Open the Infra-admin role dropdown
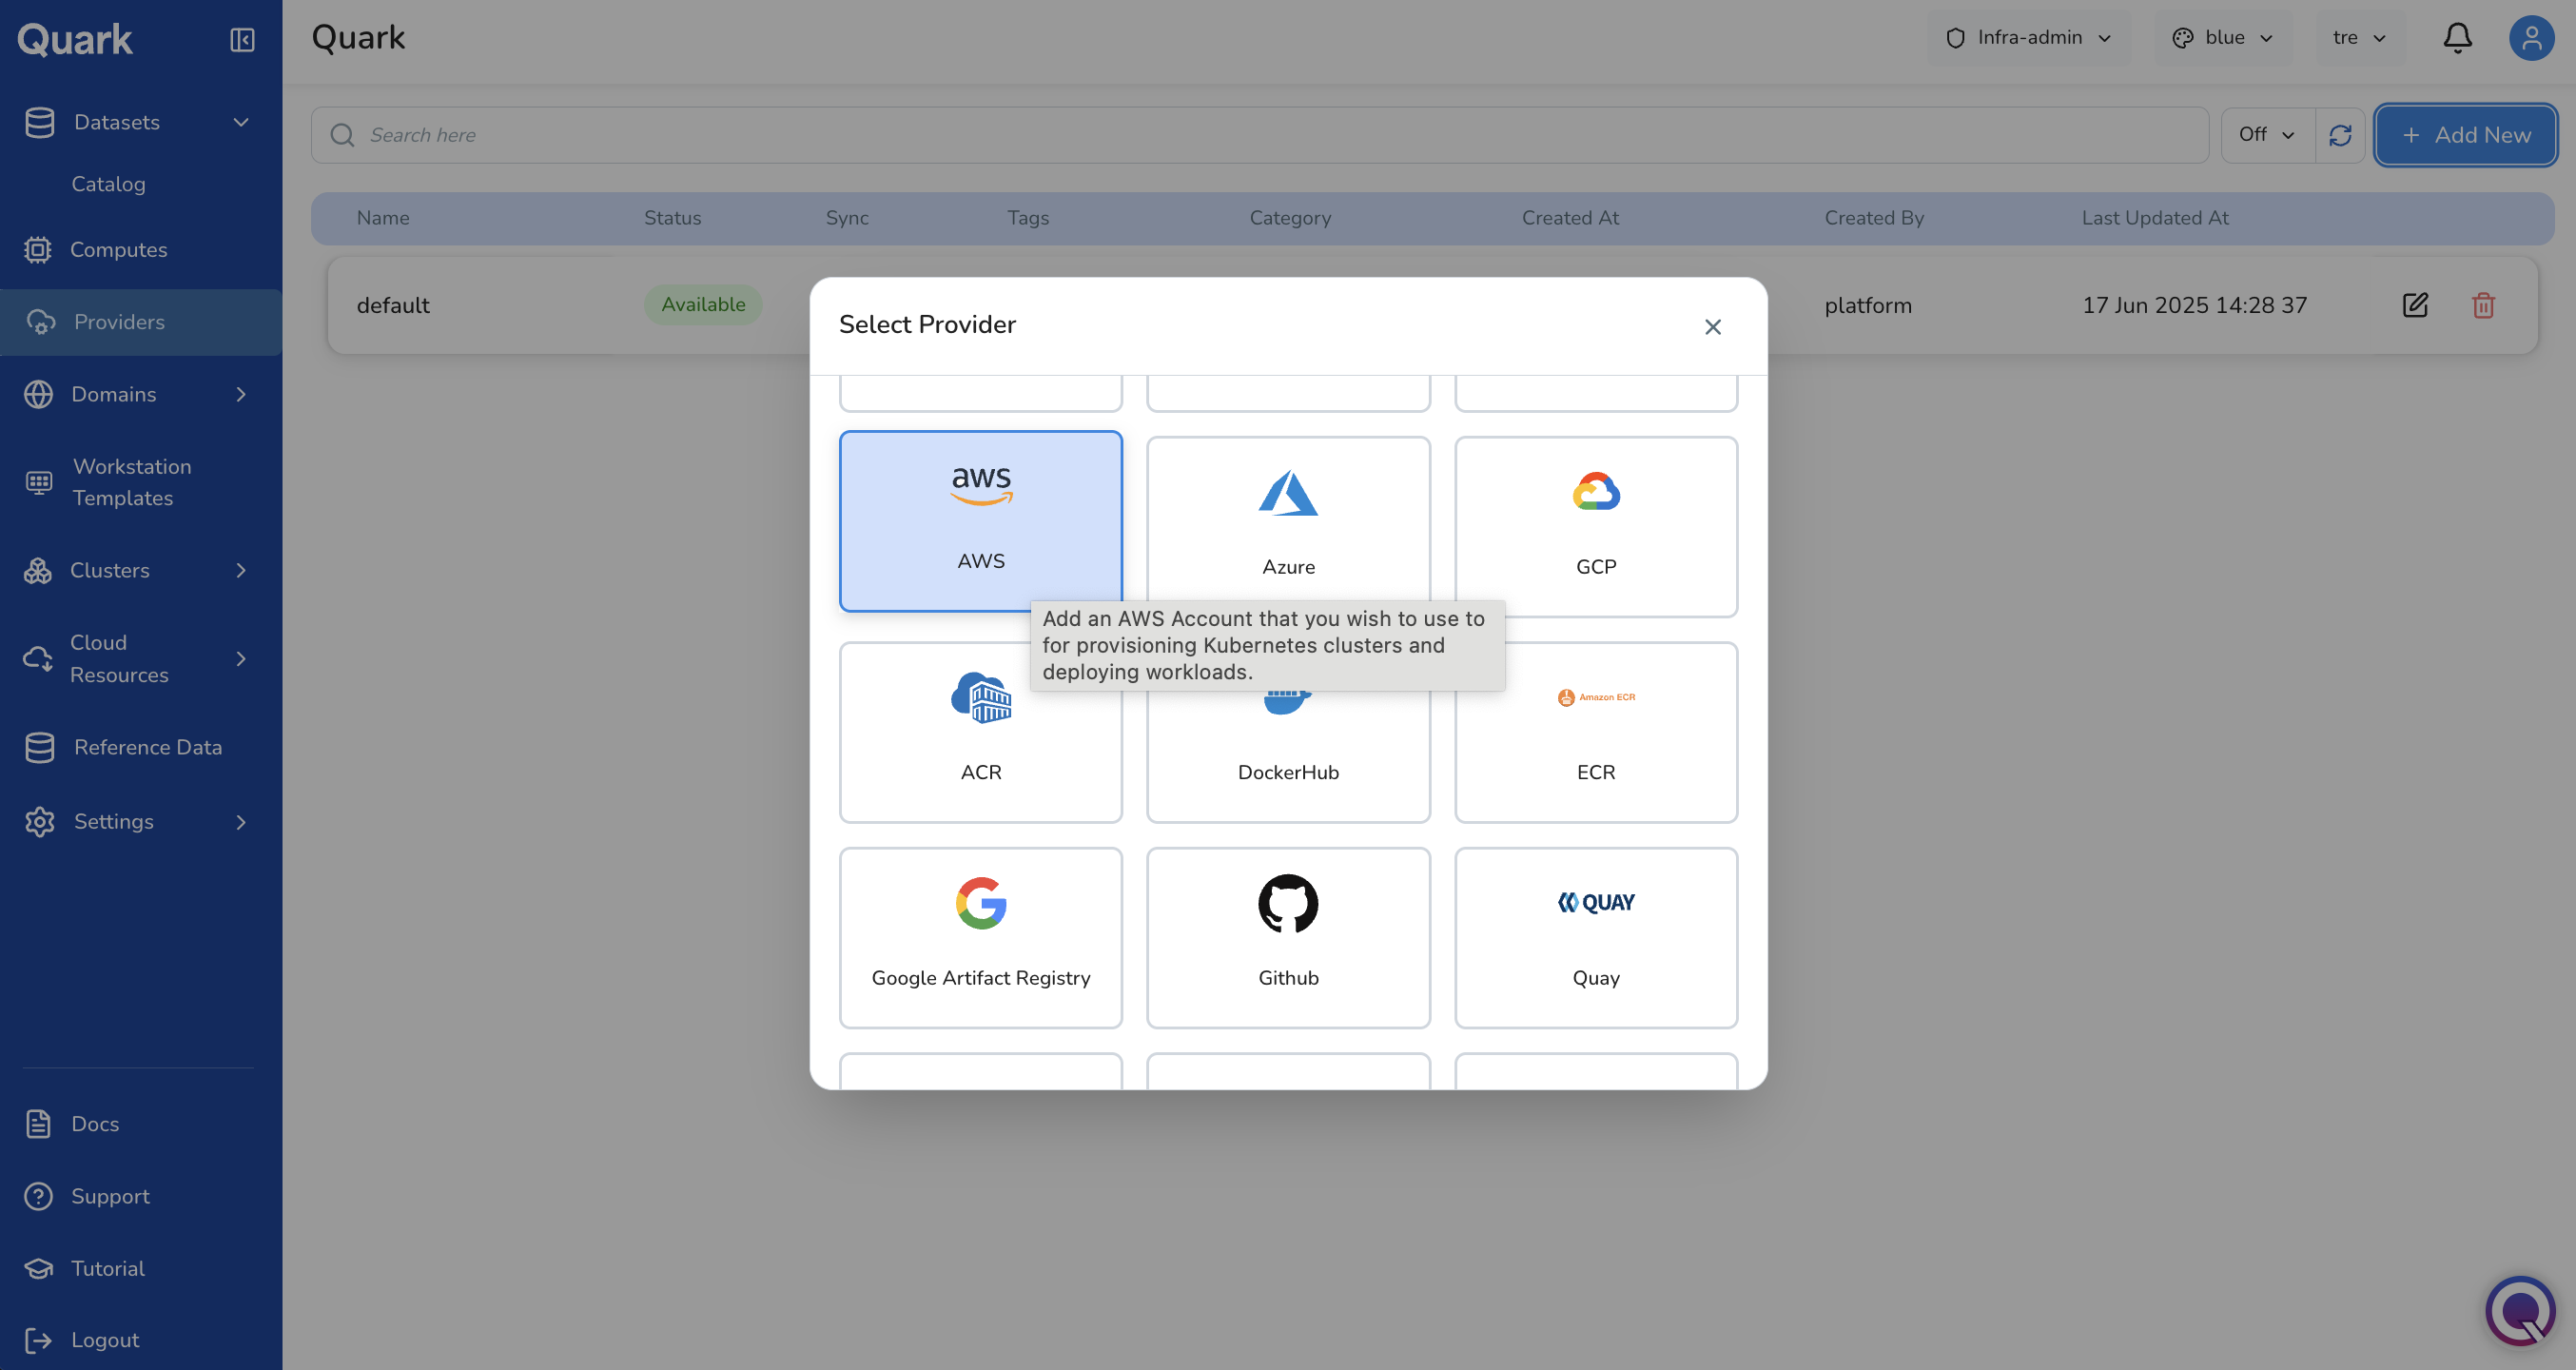The height and width of the screenshot is (1370, 2576). [x=2028, y=38]
